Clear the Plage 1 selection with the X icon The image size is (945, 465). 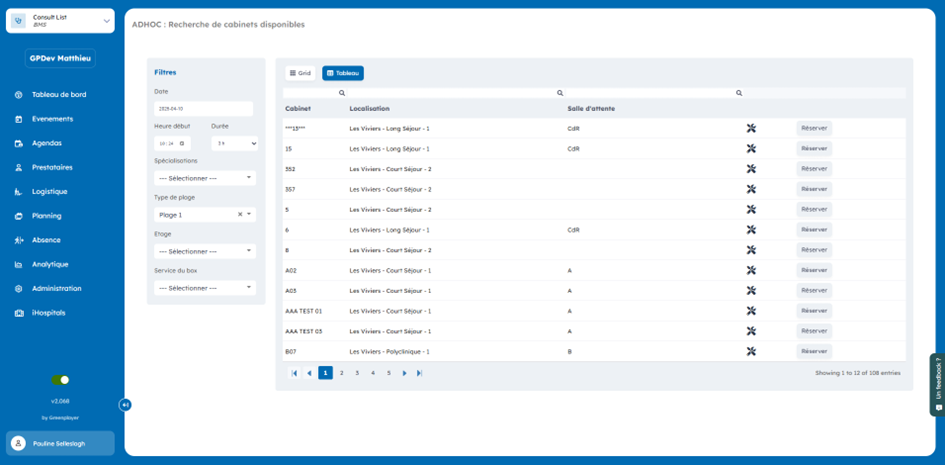click(239, 215)
